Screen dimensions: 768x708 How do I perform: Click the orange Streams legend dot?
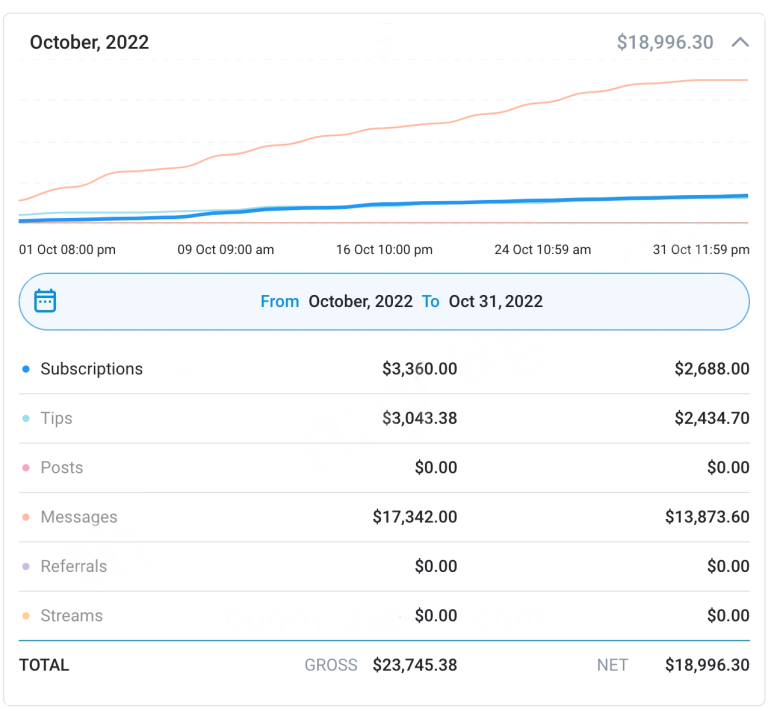tap(26, 616)
